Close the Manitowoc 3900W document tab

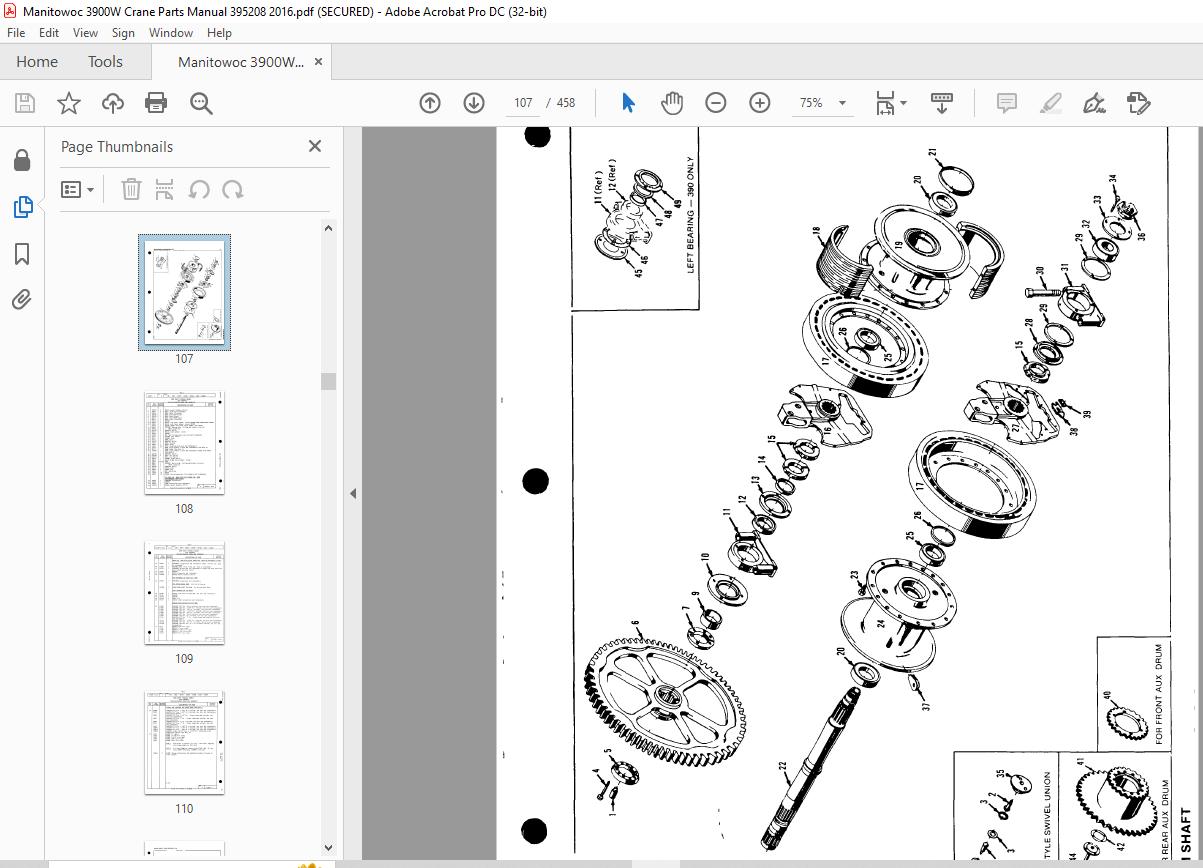point(319,62)
